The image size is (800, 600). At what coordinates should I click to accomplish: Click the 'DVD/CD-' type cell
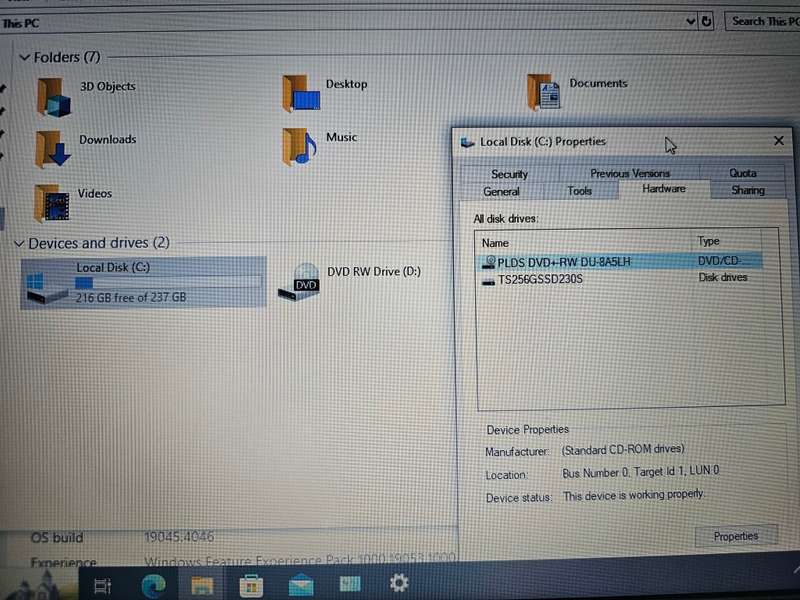point(719,261)
